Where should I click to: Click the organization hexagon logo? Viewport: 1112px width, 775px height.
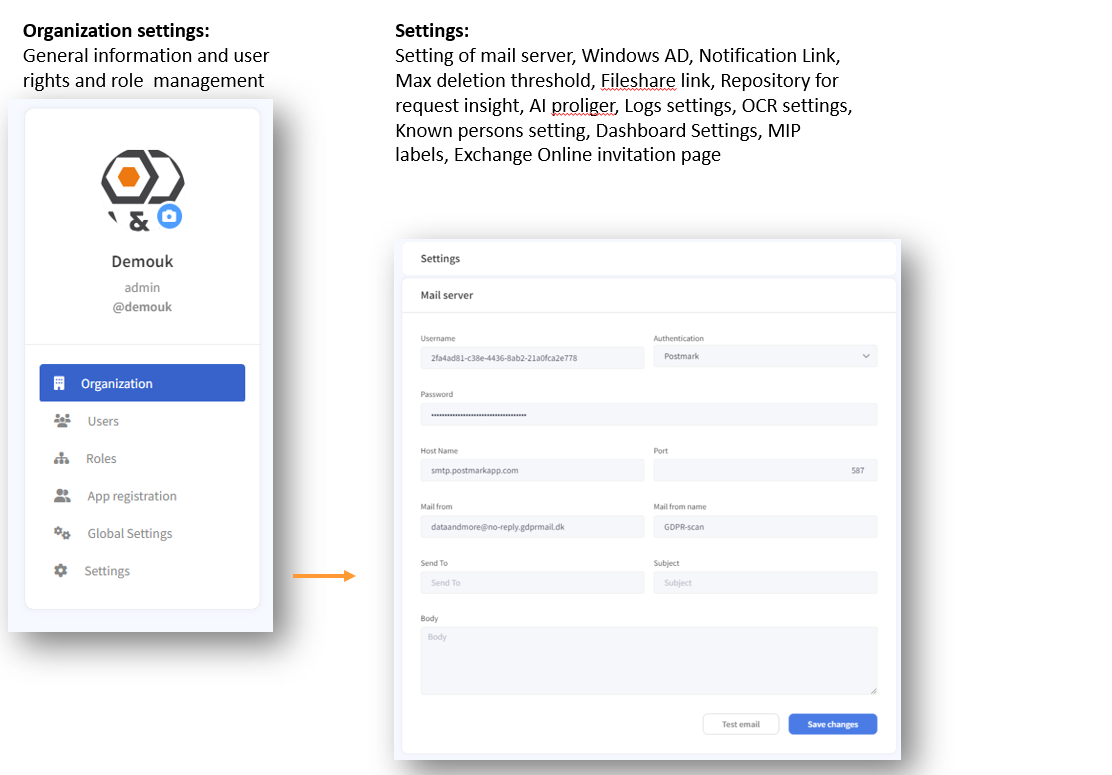click(141, 179)
